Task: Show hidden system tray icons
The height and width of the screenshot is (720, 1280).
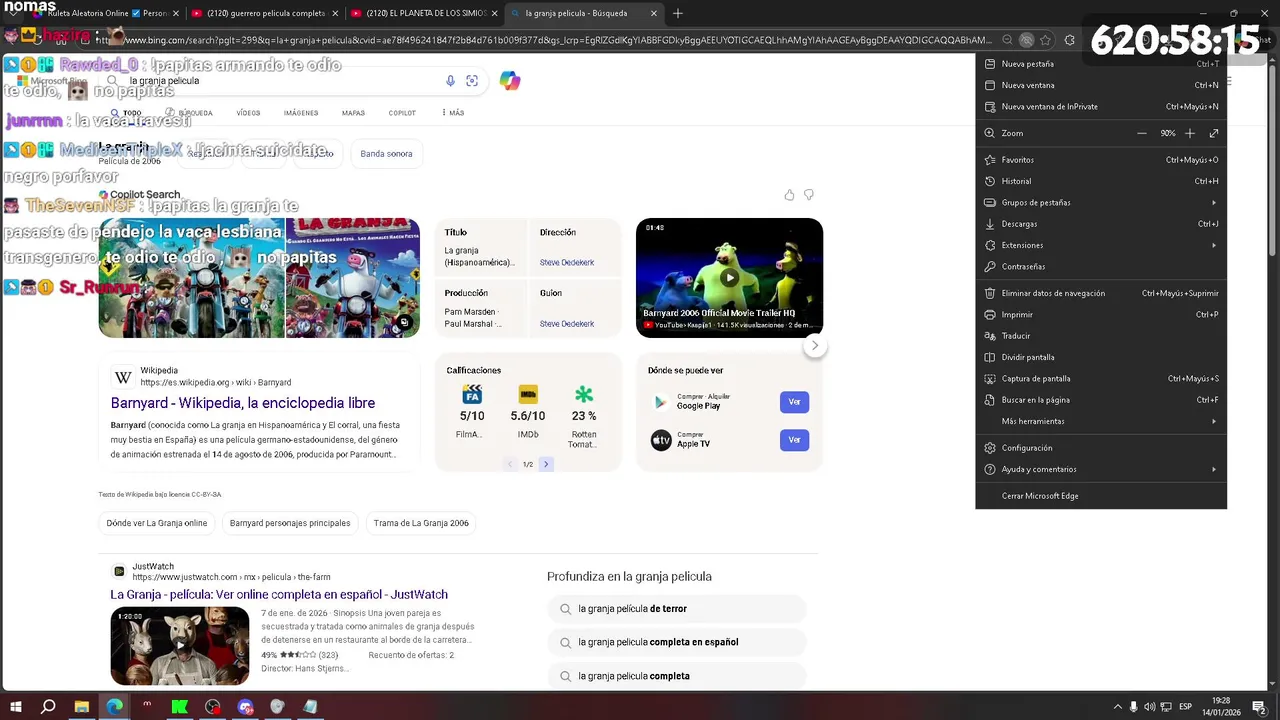Action: click(1118, 707)
